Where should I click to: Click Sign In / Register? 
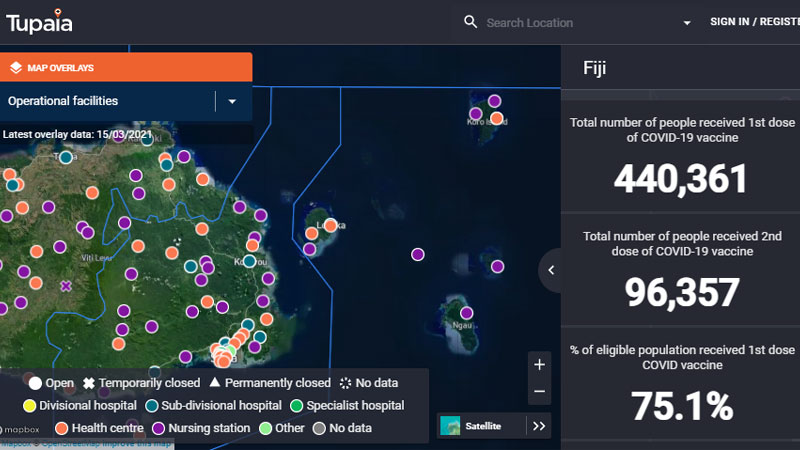click(754, 22)
